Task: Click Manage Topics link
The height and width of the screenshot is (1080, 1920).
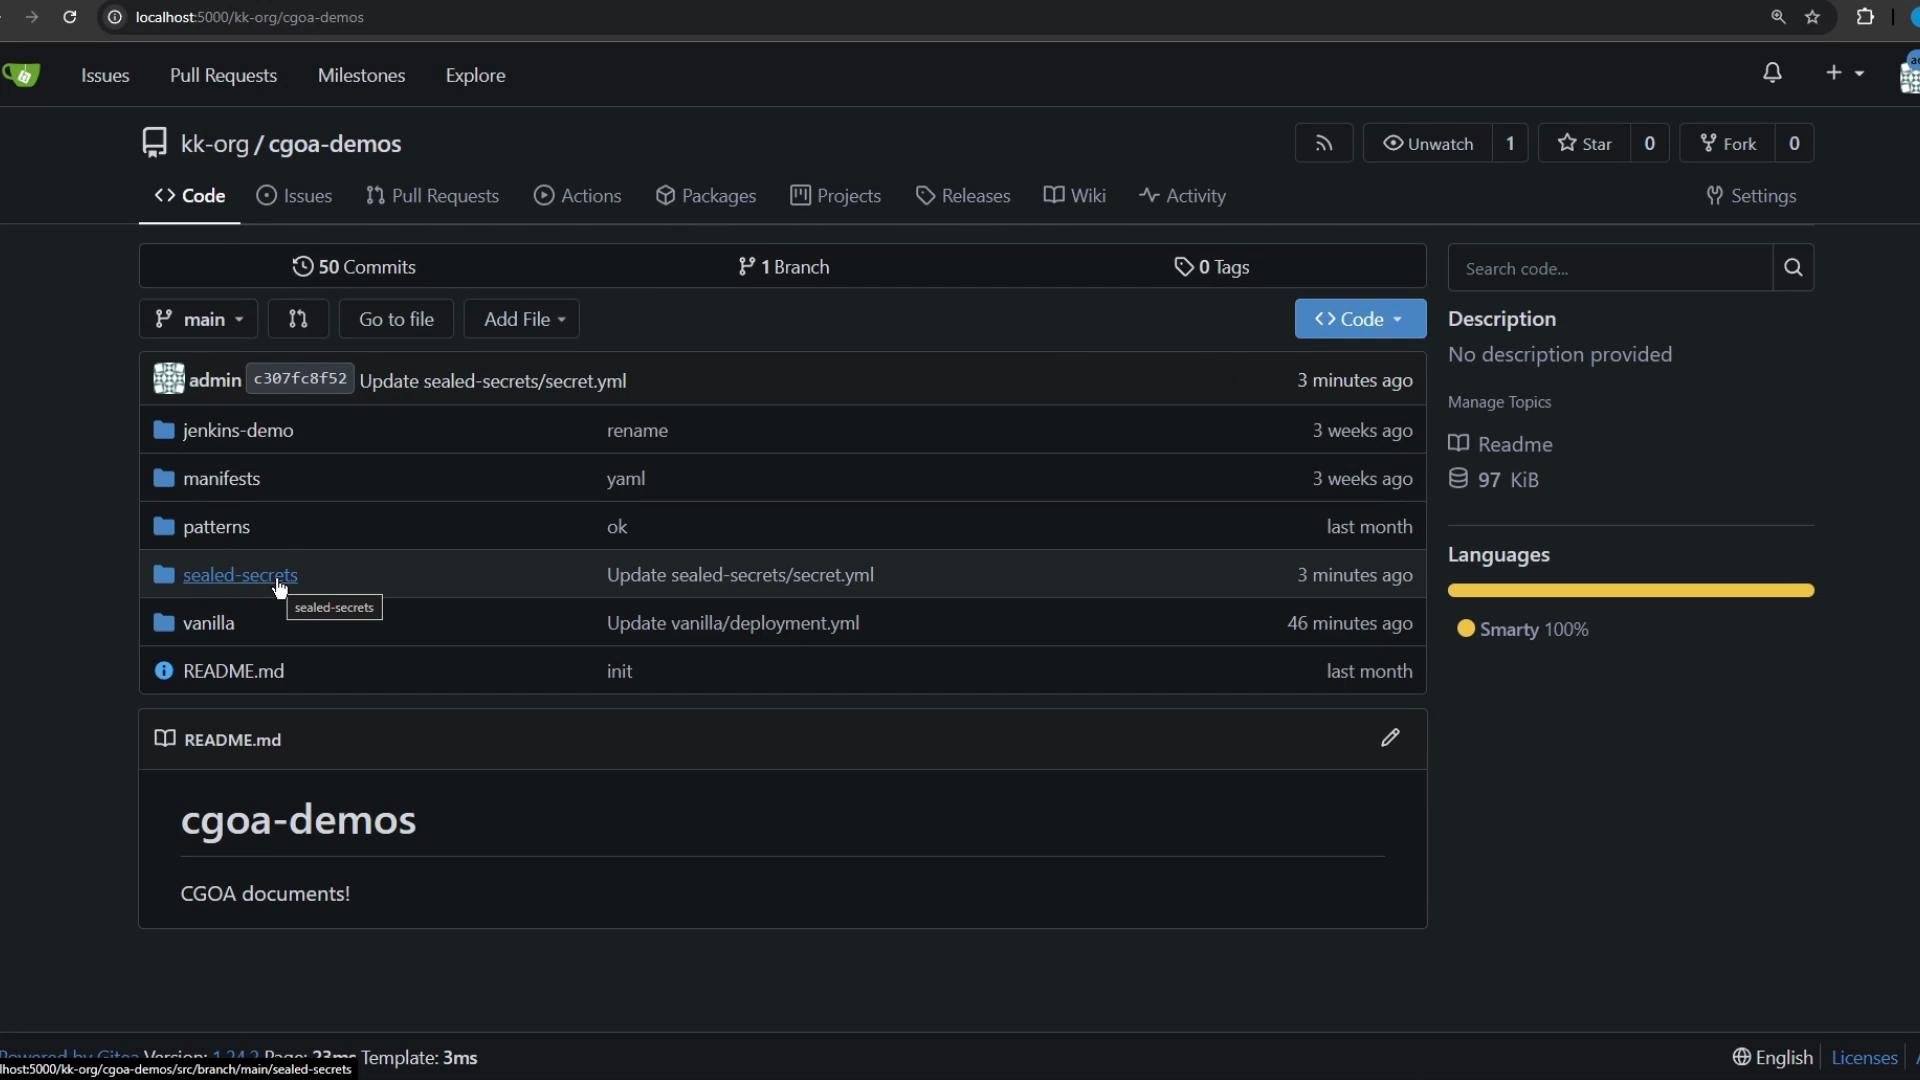Action: 1499,402
